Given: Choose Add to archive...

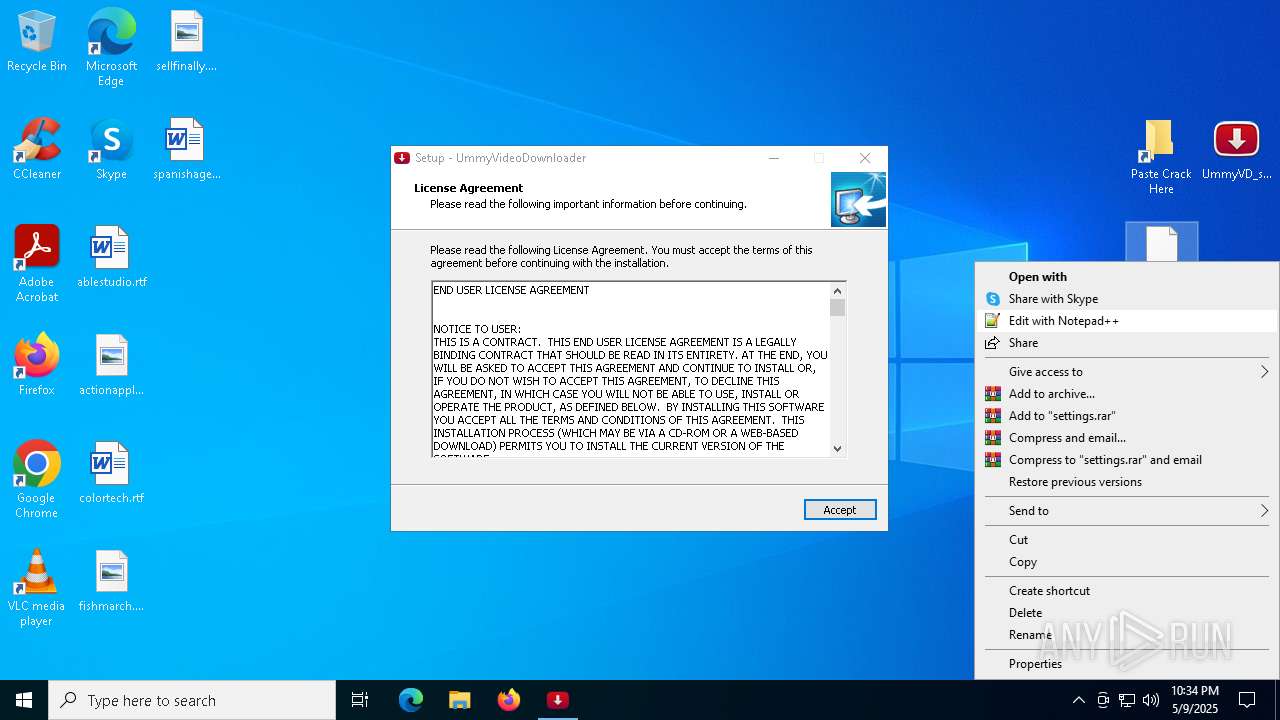Looking at the screenshot, I should click(x=1127, y=394).
